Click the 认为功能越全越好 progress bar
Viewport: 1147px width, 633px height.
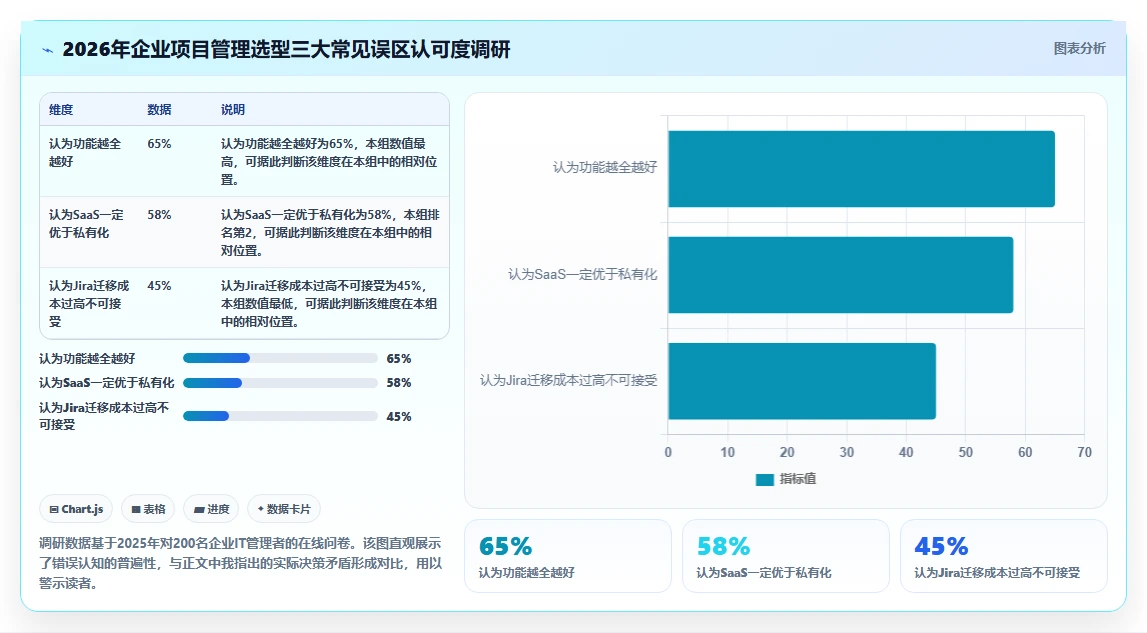pyautogui.click(x=280, y=359)
